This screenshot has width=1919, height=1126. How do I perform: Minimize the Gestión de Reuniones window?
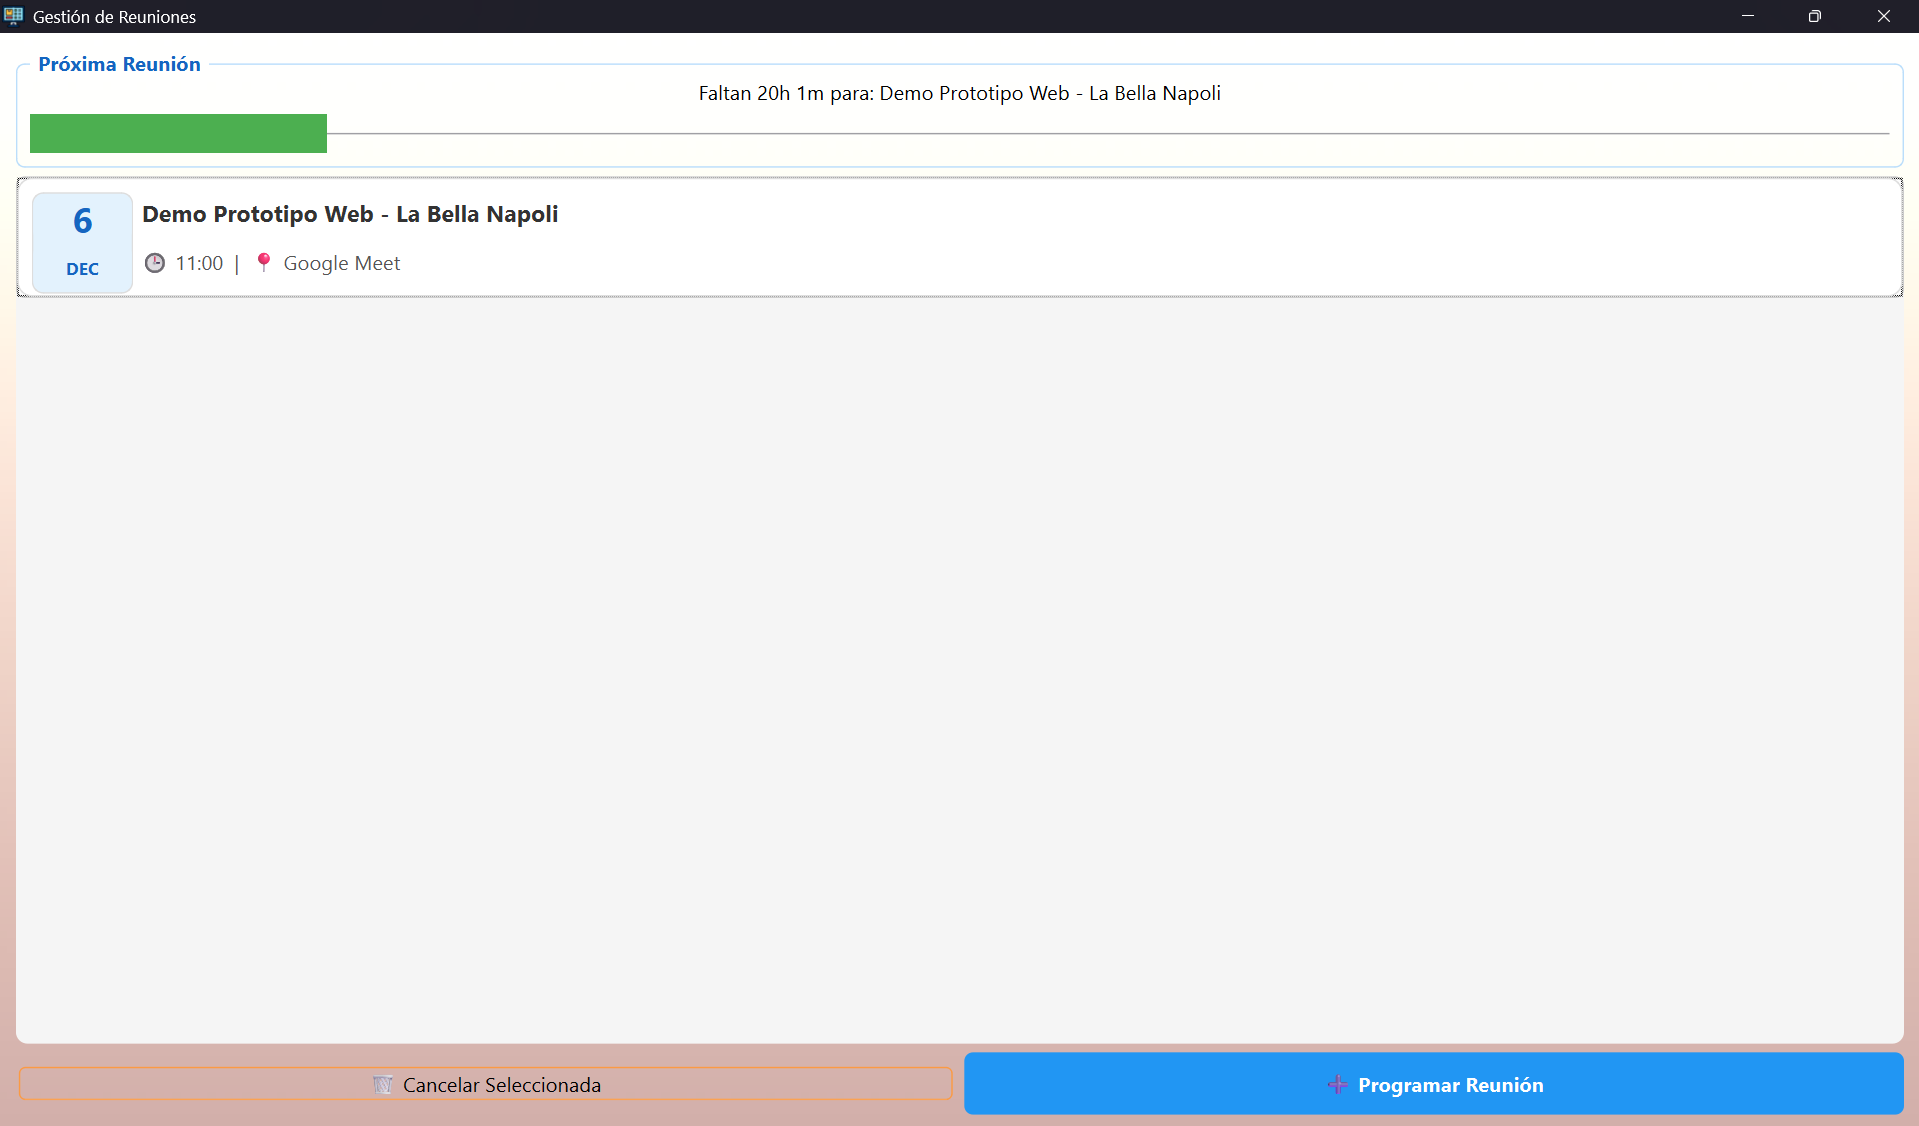point(1748,16)
